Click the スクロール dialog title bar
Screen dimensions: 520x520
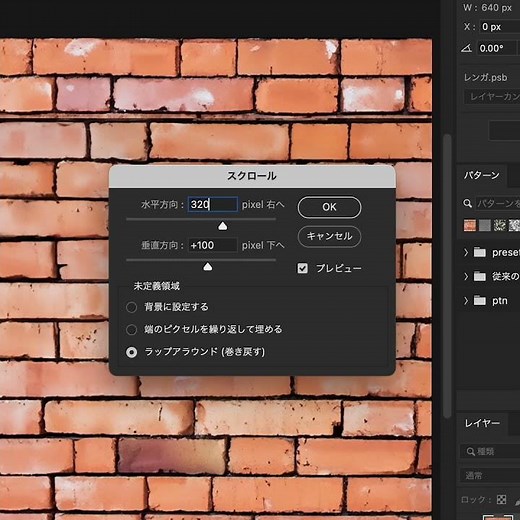[x=252, y=176]
